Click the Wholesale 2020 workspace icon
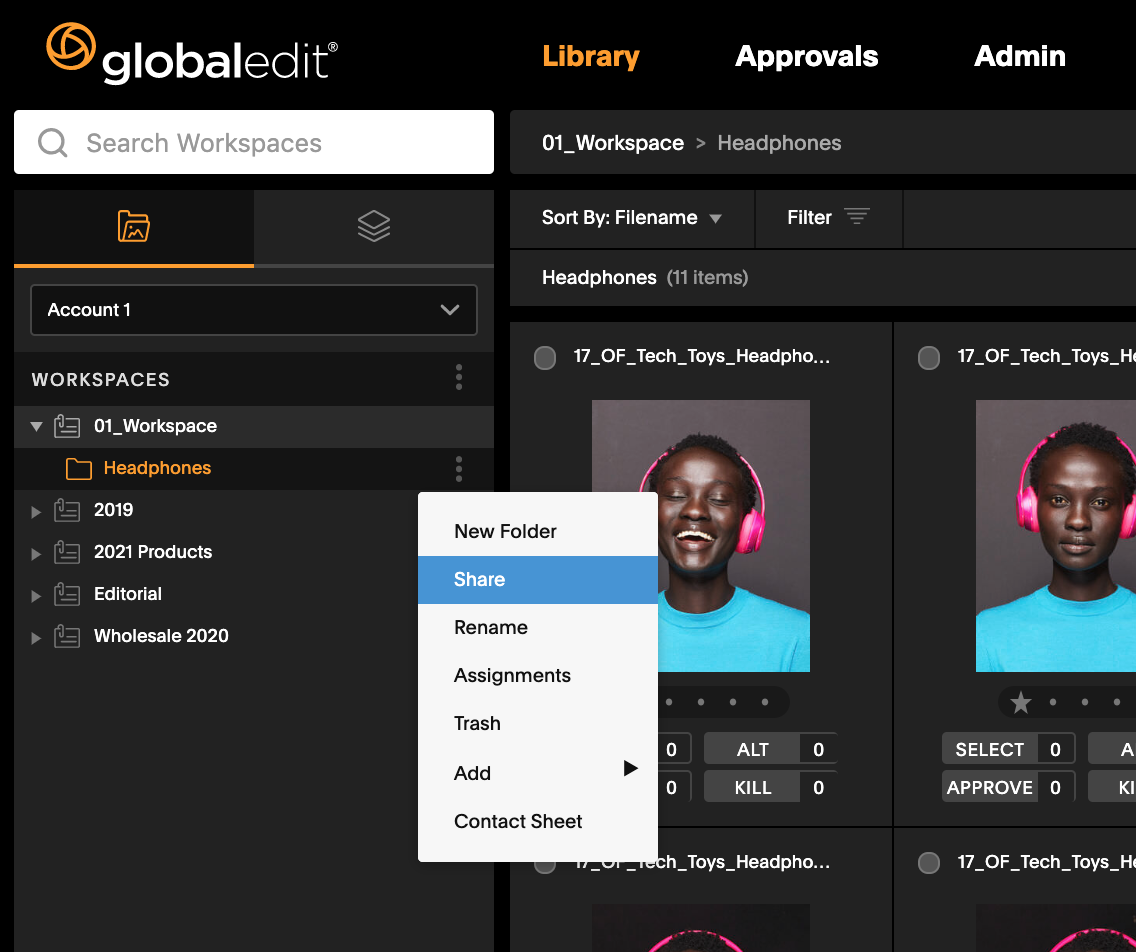Viewport: 1136px width, 952px height. [67, 636]
